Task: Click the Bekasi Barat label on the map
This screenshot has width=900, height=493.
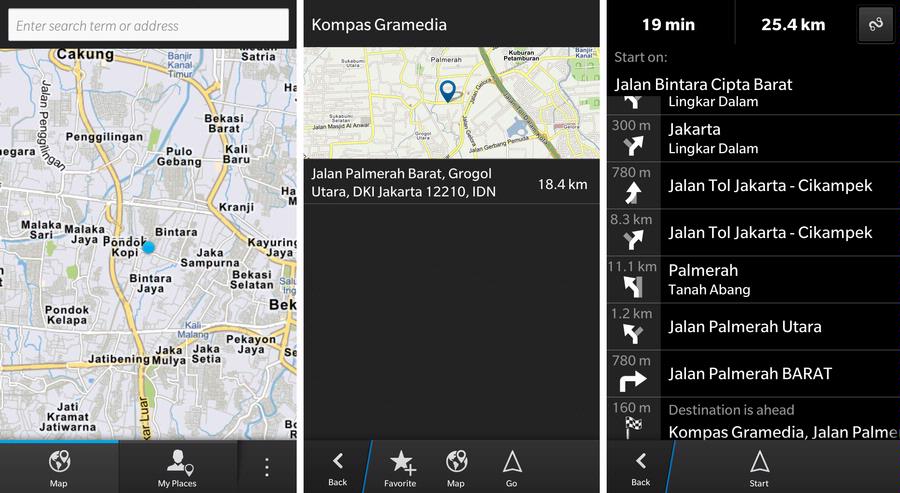Action: coord(224,123)
